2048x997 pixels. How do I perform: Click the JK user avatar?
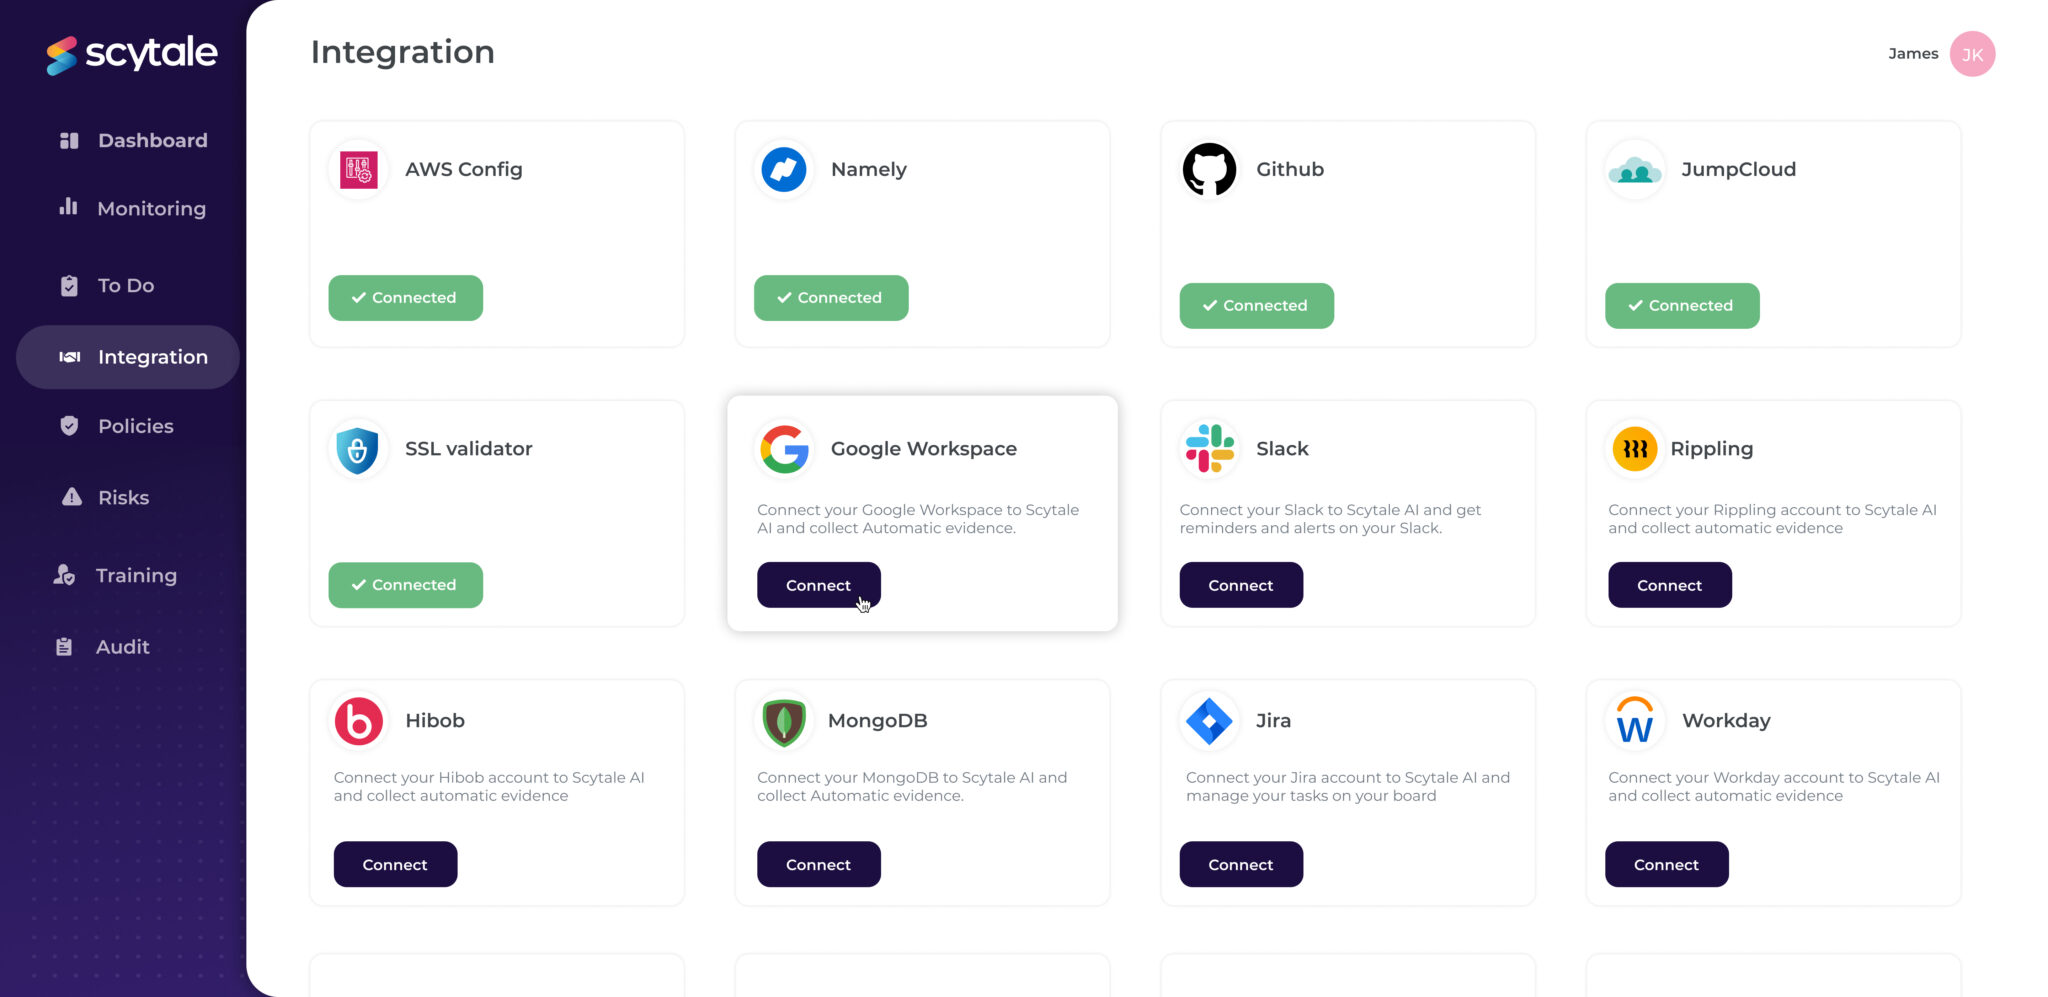(x=1972, y=54)
